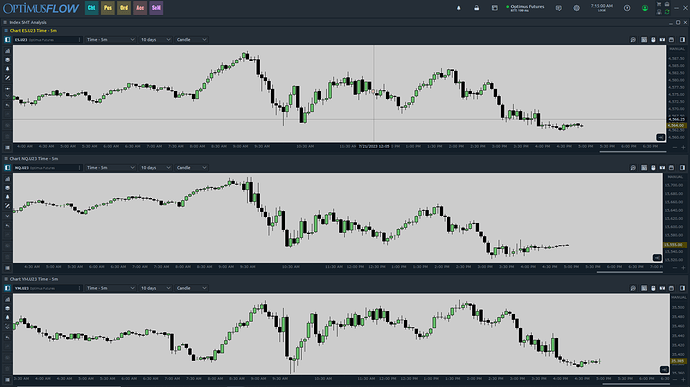Click the undo arrow in ES chart sidebar

(7, 105)
